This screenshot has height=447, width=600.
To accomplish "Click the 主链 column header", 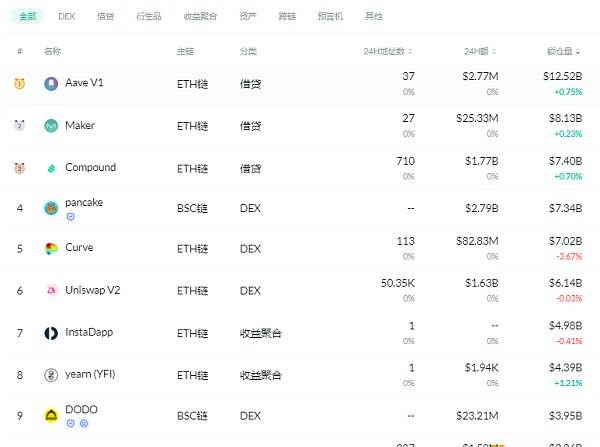I will click(185, 51).
